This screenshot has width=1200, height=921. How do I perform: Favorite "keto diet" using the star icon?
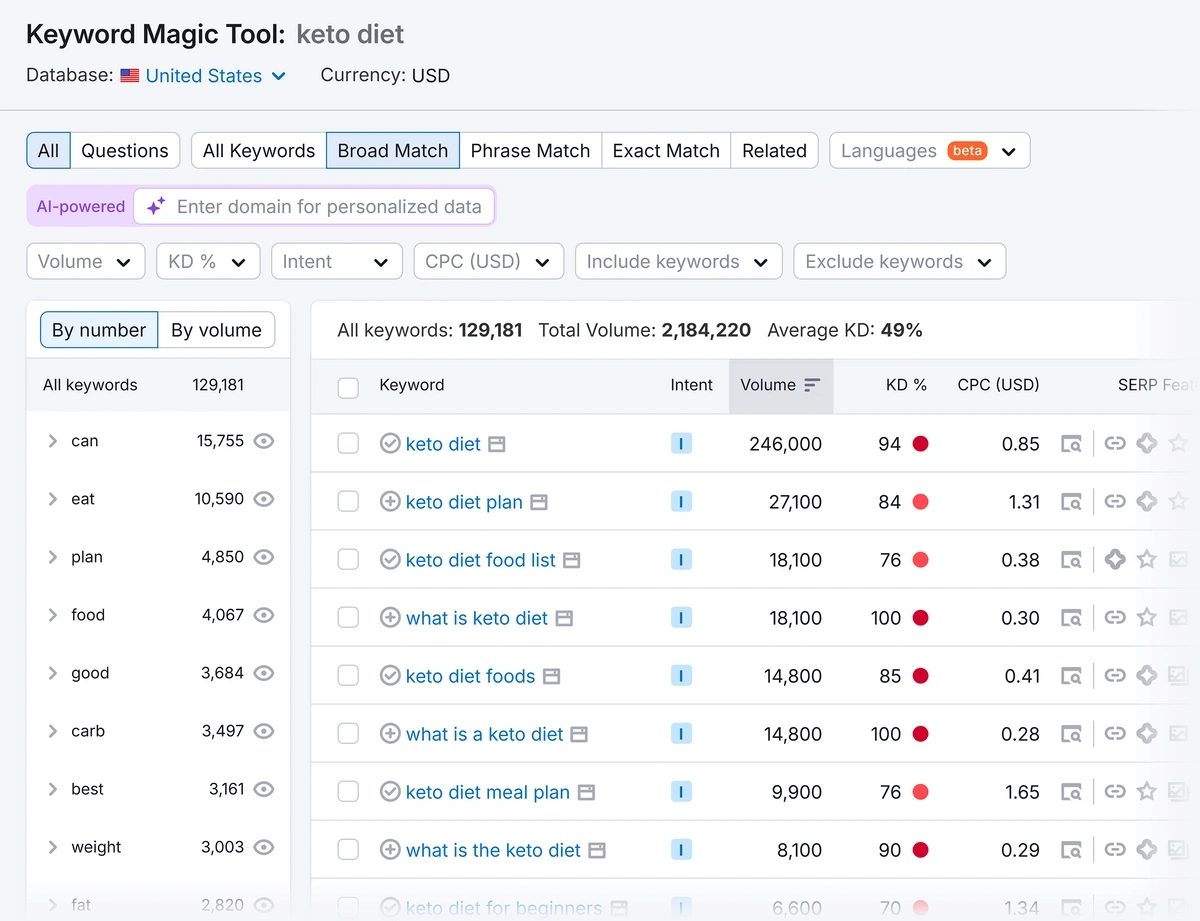pos(1178,444)
